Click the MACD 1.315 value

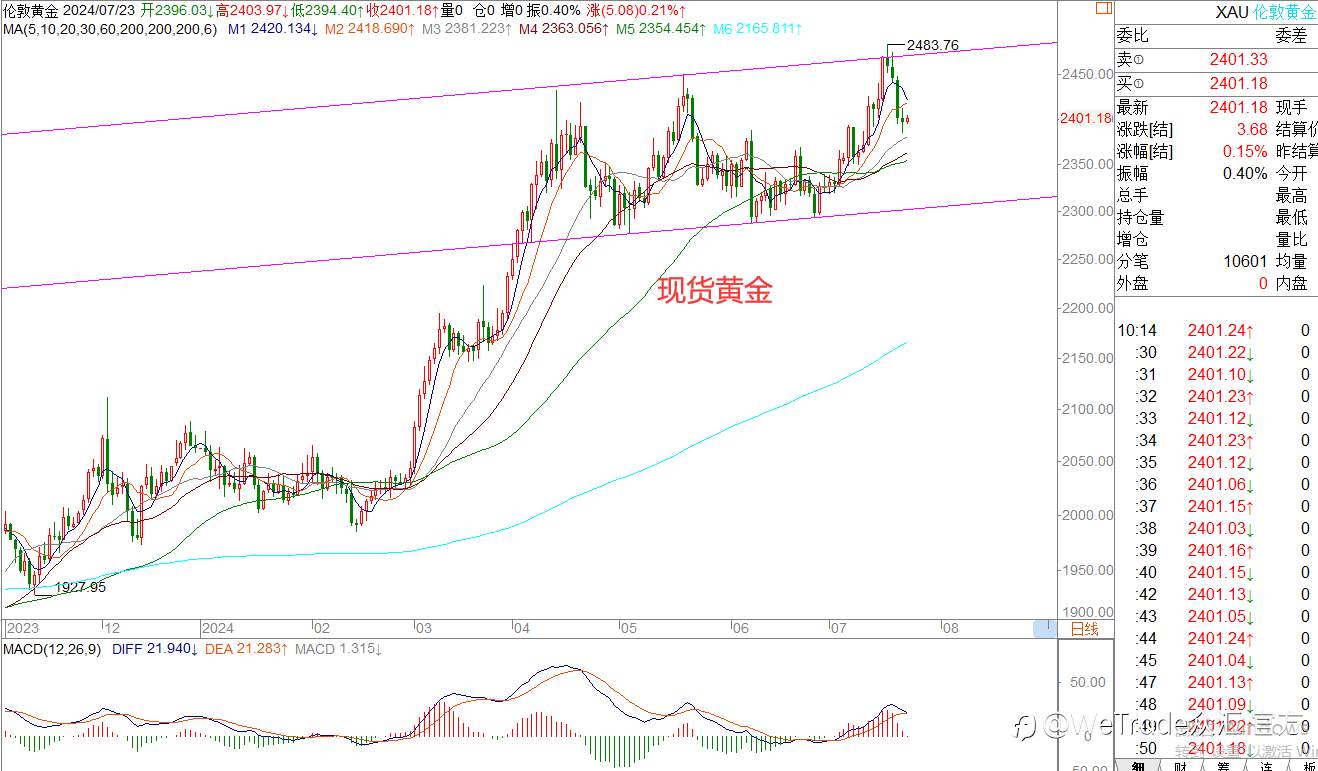pyautogui.click(x=336, y=649)
